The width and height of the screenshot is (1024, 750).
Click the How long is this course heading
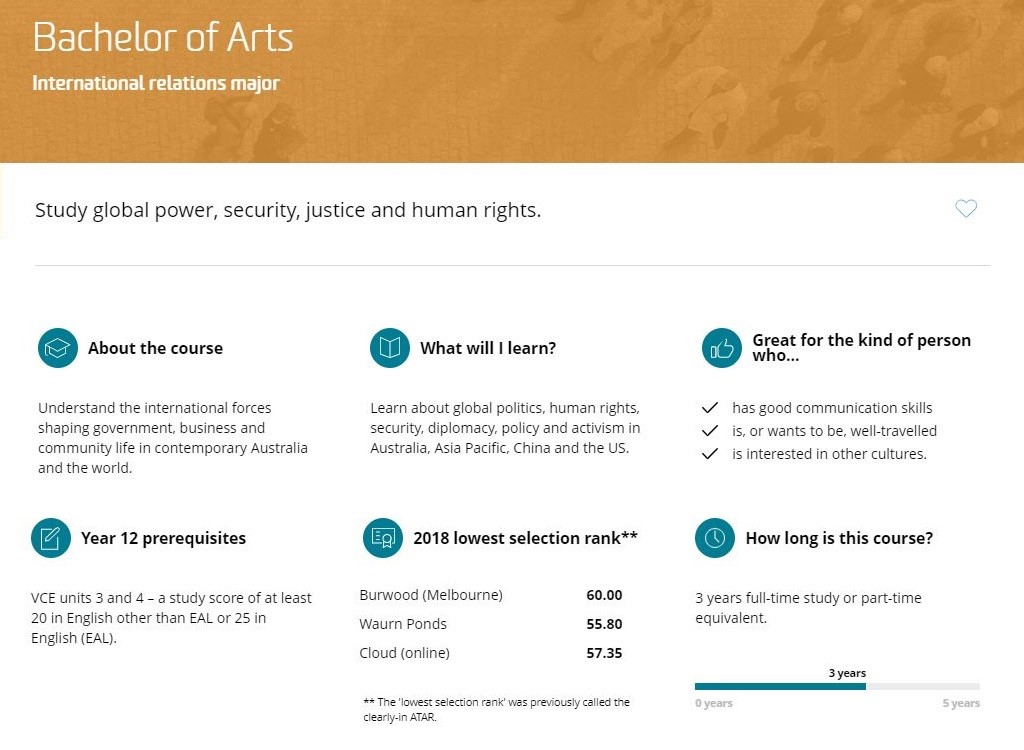839,538
